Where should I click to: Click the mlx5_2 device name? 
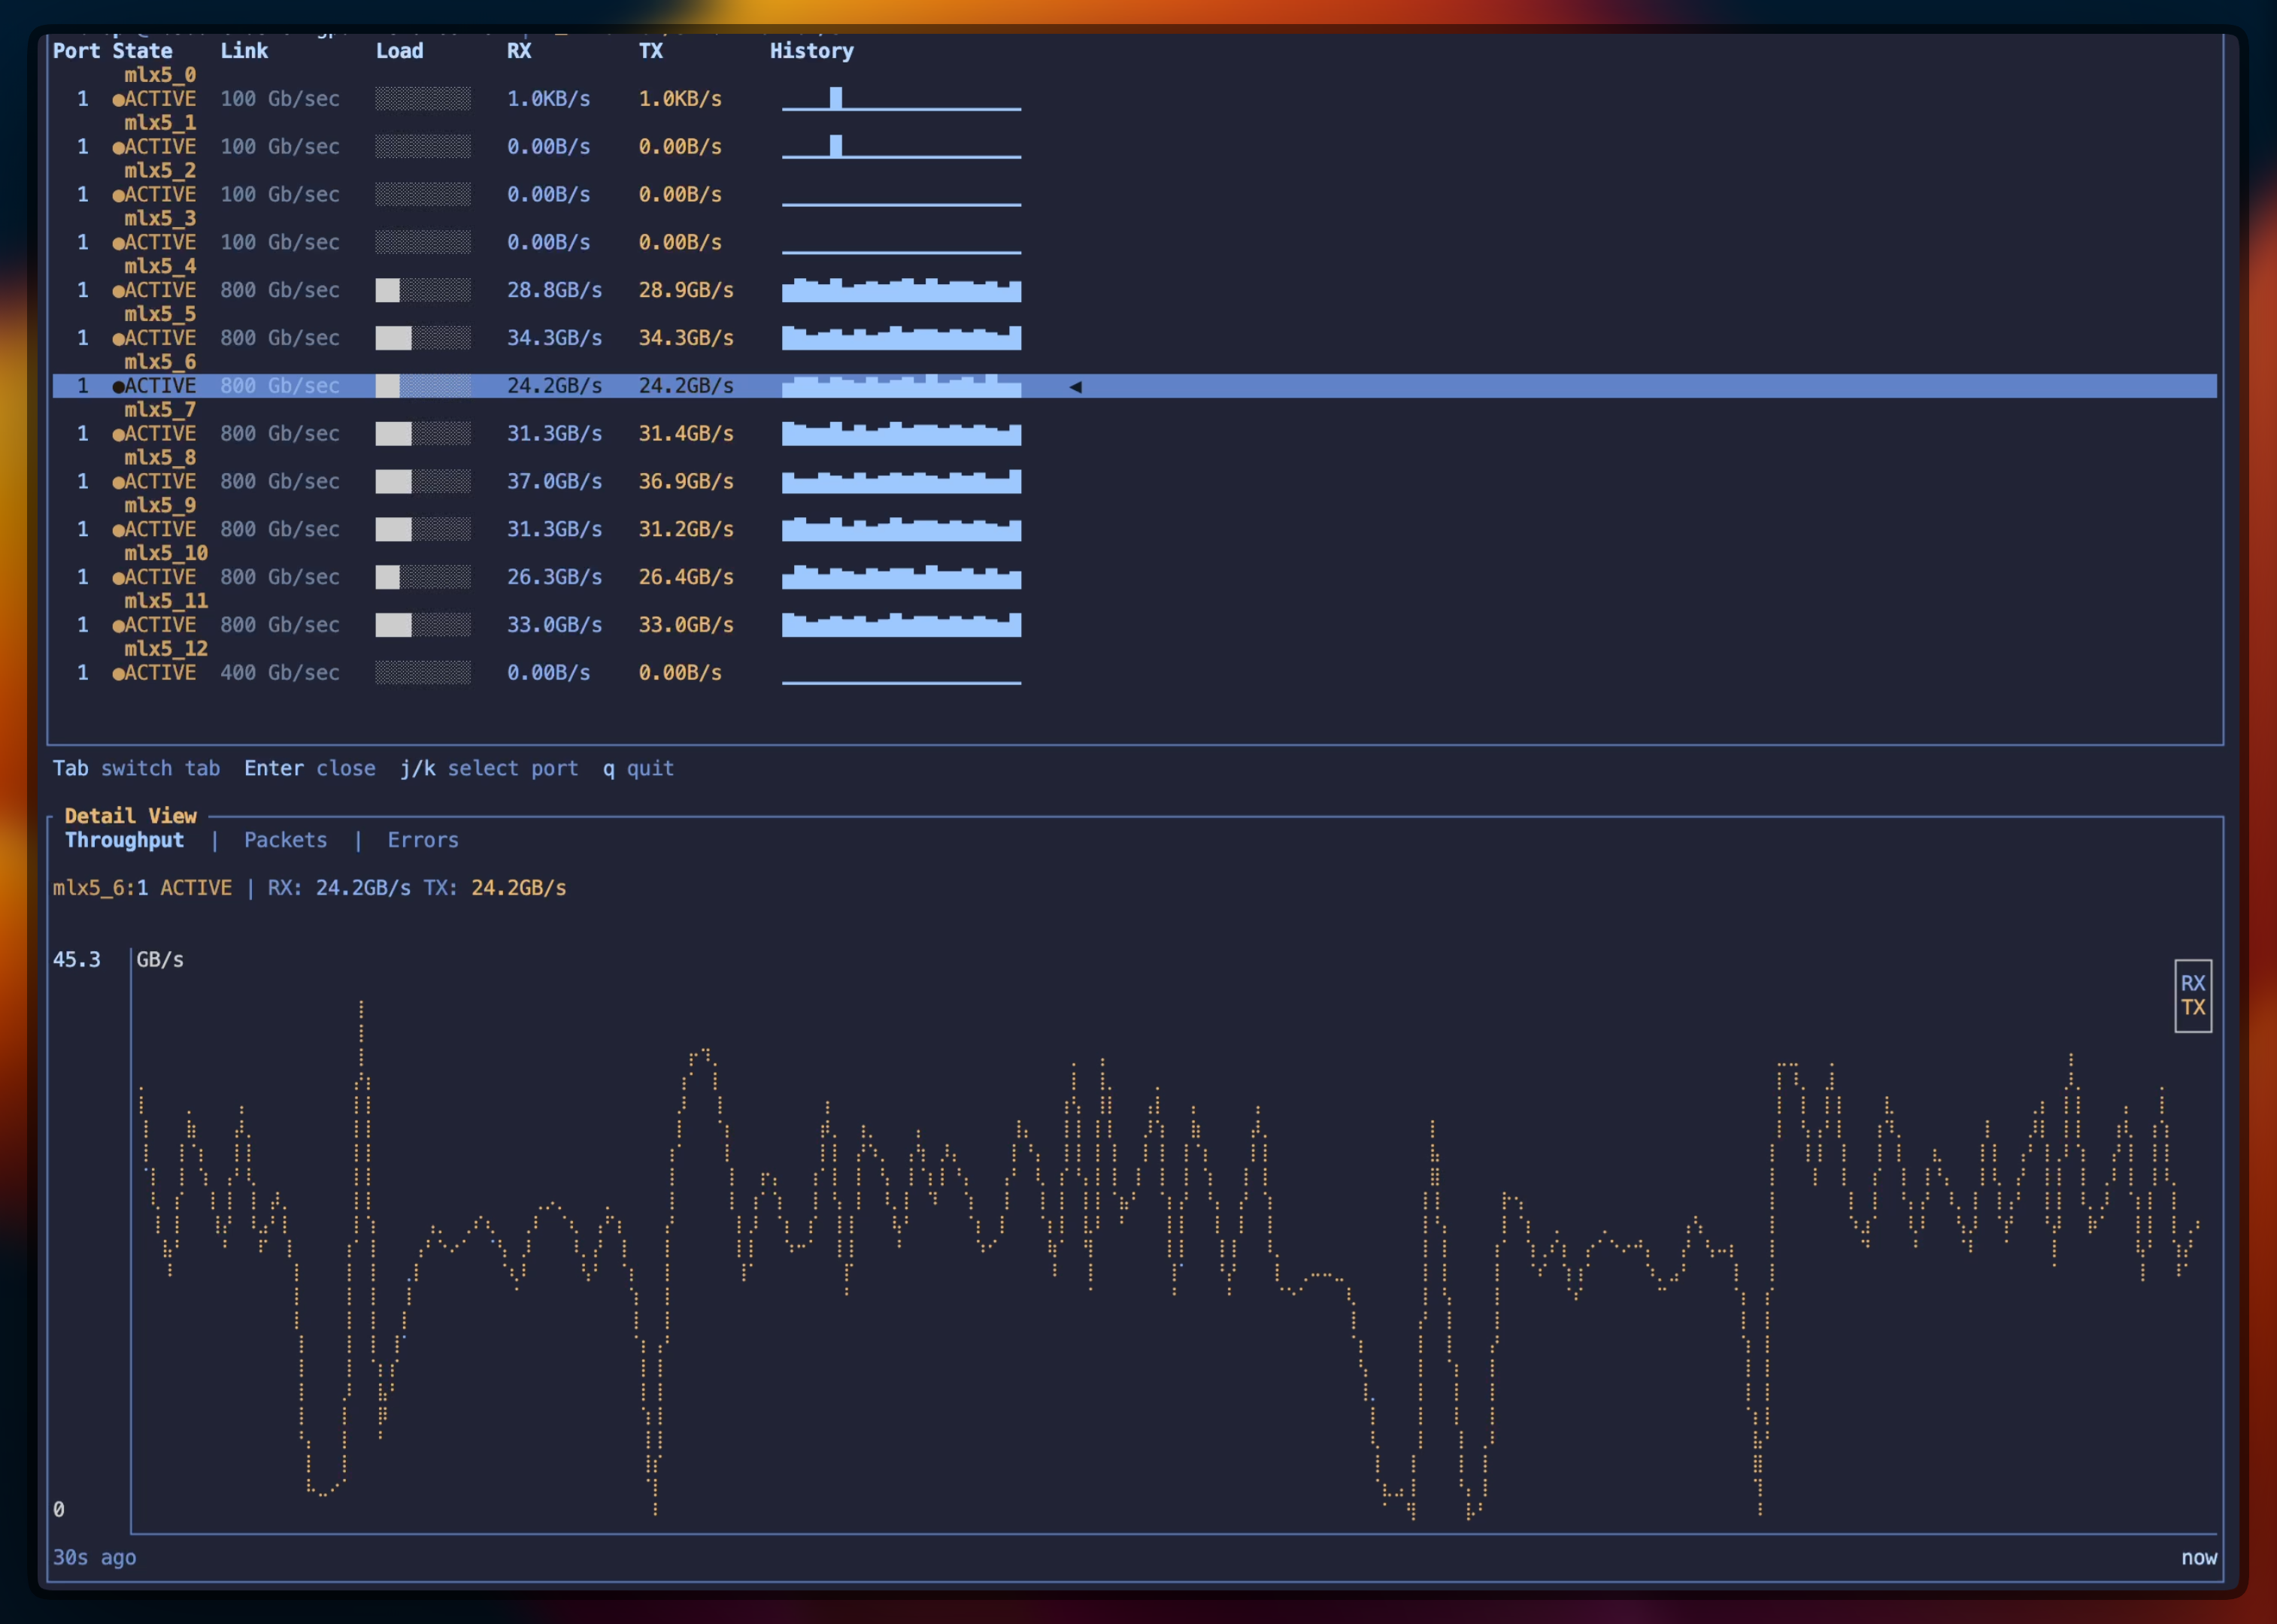click(x=160, y=171)
